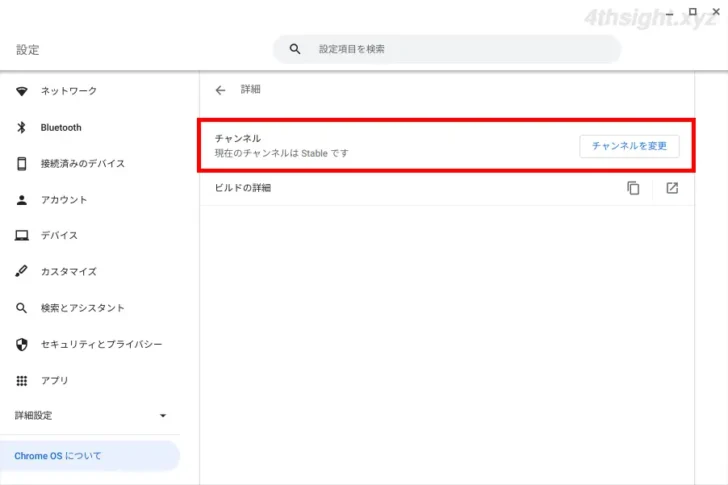Click the Wi-Fi network icon in sidebar
This screenshot has width=728, height=485.
click(x=22, y=91)
